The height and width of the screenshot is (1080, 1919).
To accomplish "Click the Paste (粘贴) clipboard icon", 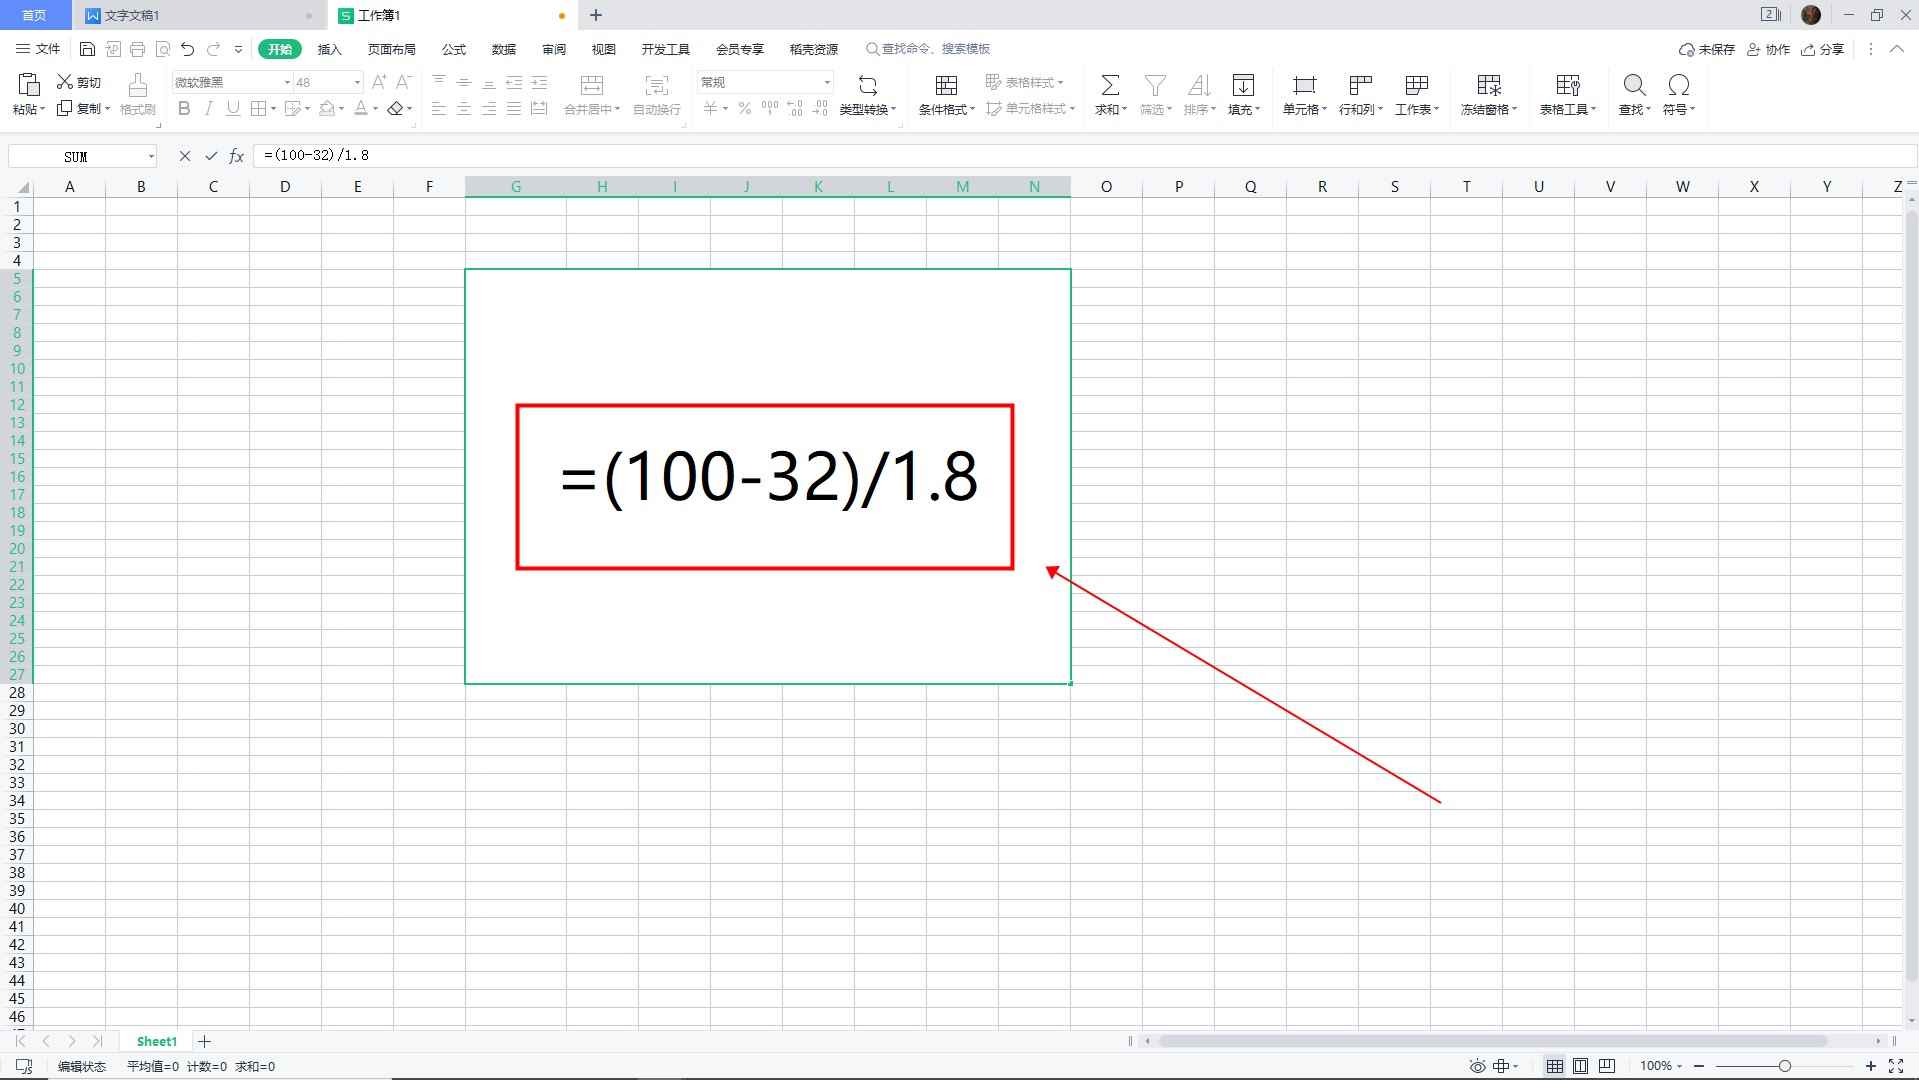I will coord(28,84).
